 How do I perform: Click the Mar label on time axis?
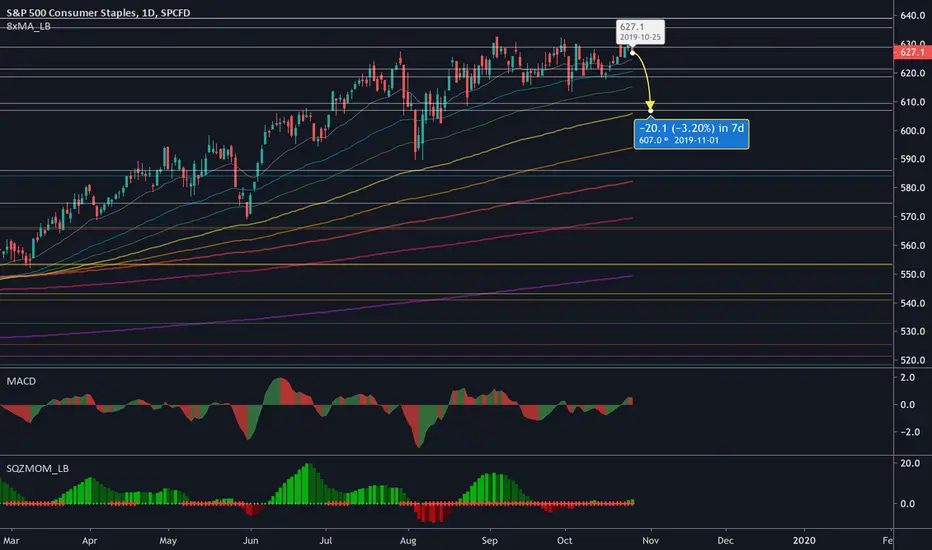tap(11, 540)
